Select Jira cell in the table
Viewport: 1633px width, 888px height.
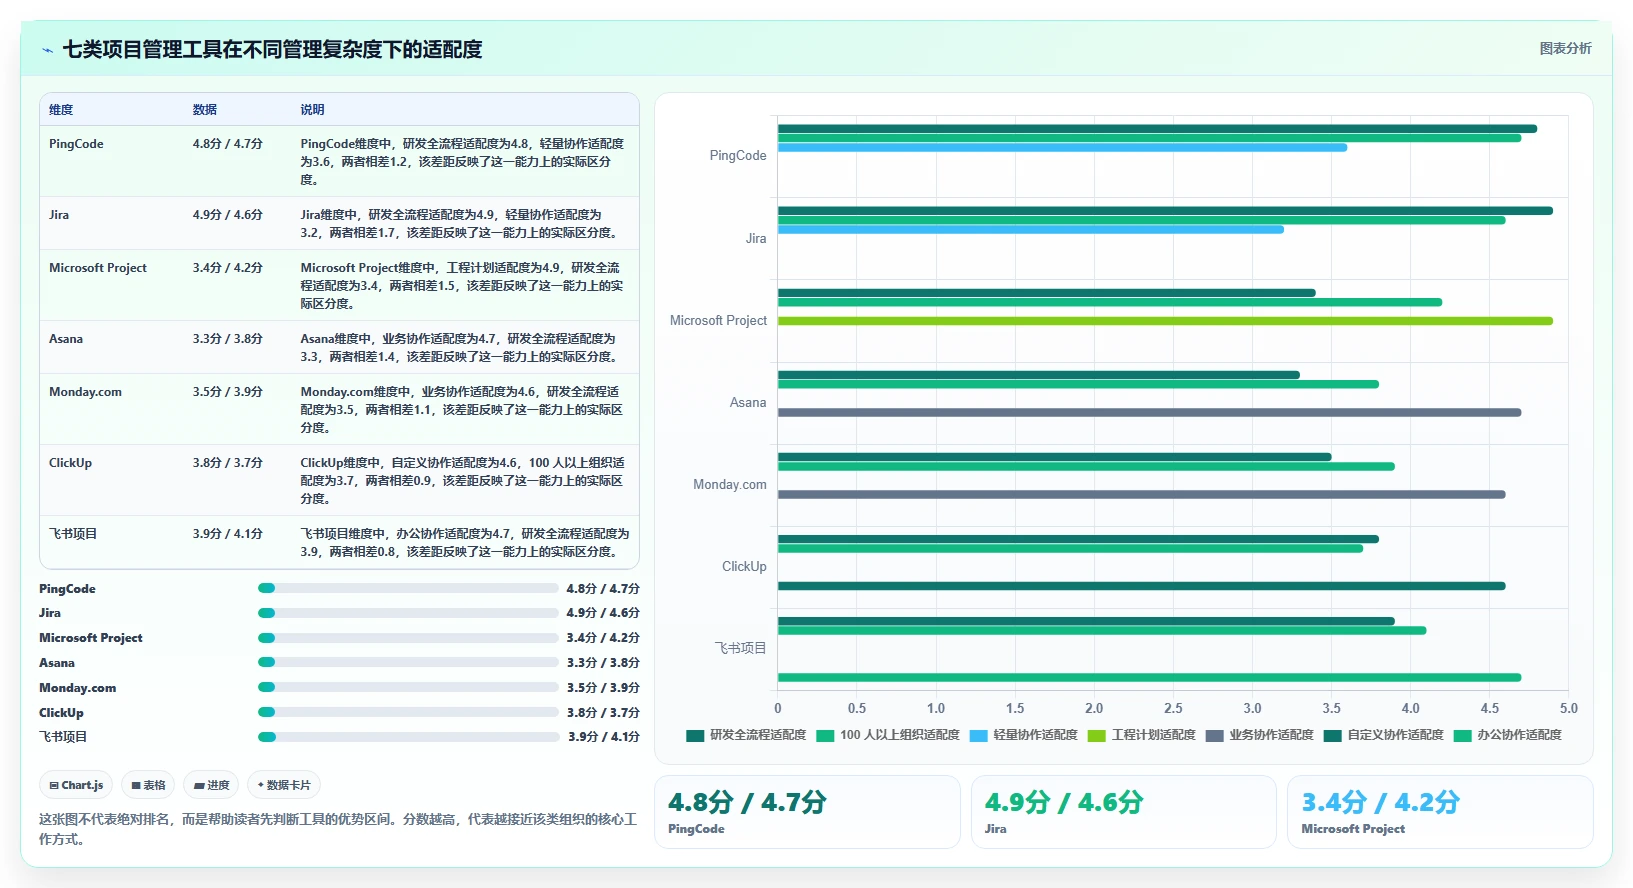[x=59, y=215]
